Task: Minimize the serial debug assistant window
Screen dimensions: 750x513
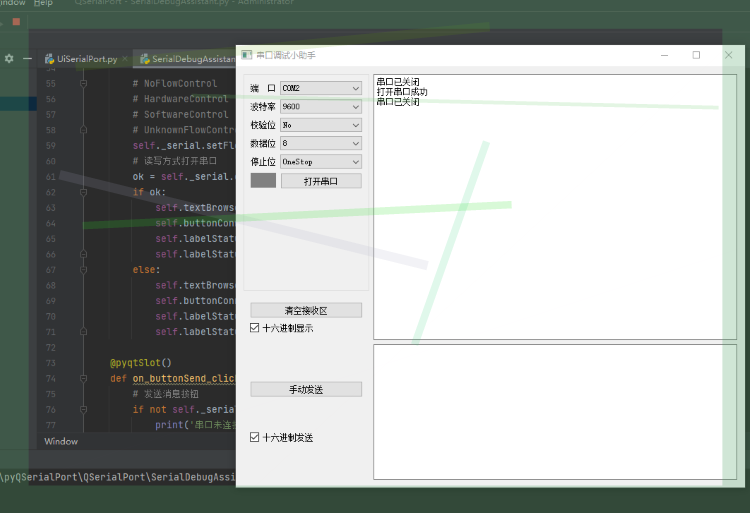Action: (x=664, y=55)
